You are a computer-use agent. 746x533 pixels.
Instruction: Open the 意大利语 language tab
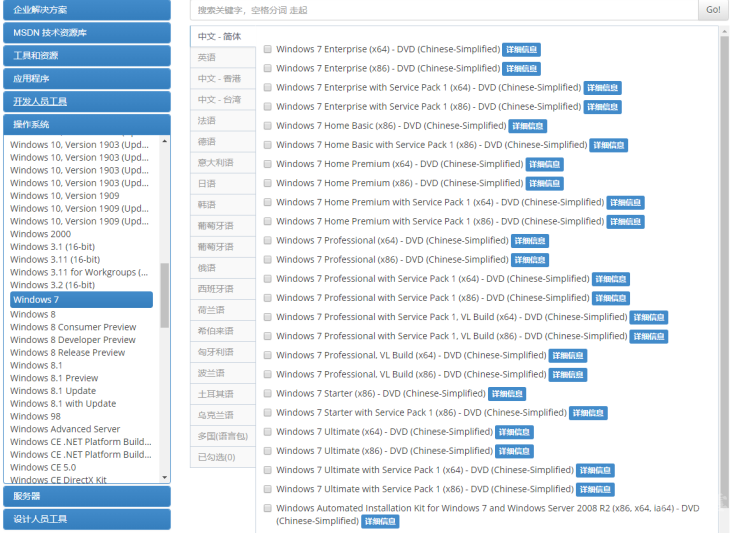(223, 163)
